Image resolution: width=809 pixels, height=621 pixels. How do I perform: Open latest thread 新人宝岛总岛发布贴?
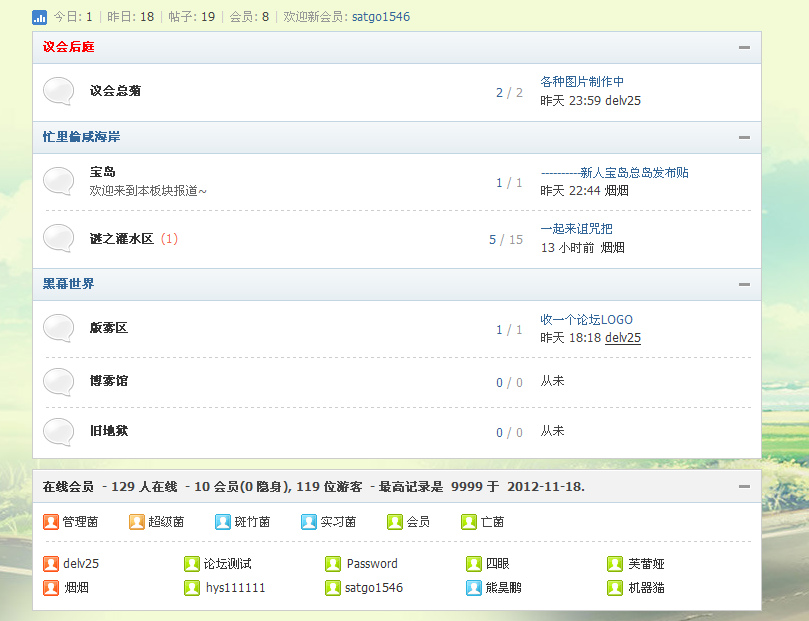(614, 172)
